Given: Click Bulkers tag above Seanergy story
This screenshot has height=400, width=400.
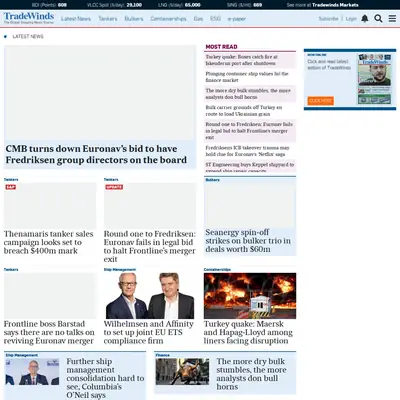Looking at the screenshot, I should tap(212, 180).
